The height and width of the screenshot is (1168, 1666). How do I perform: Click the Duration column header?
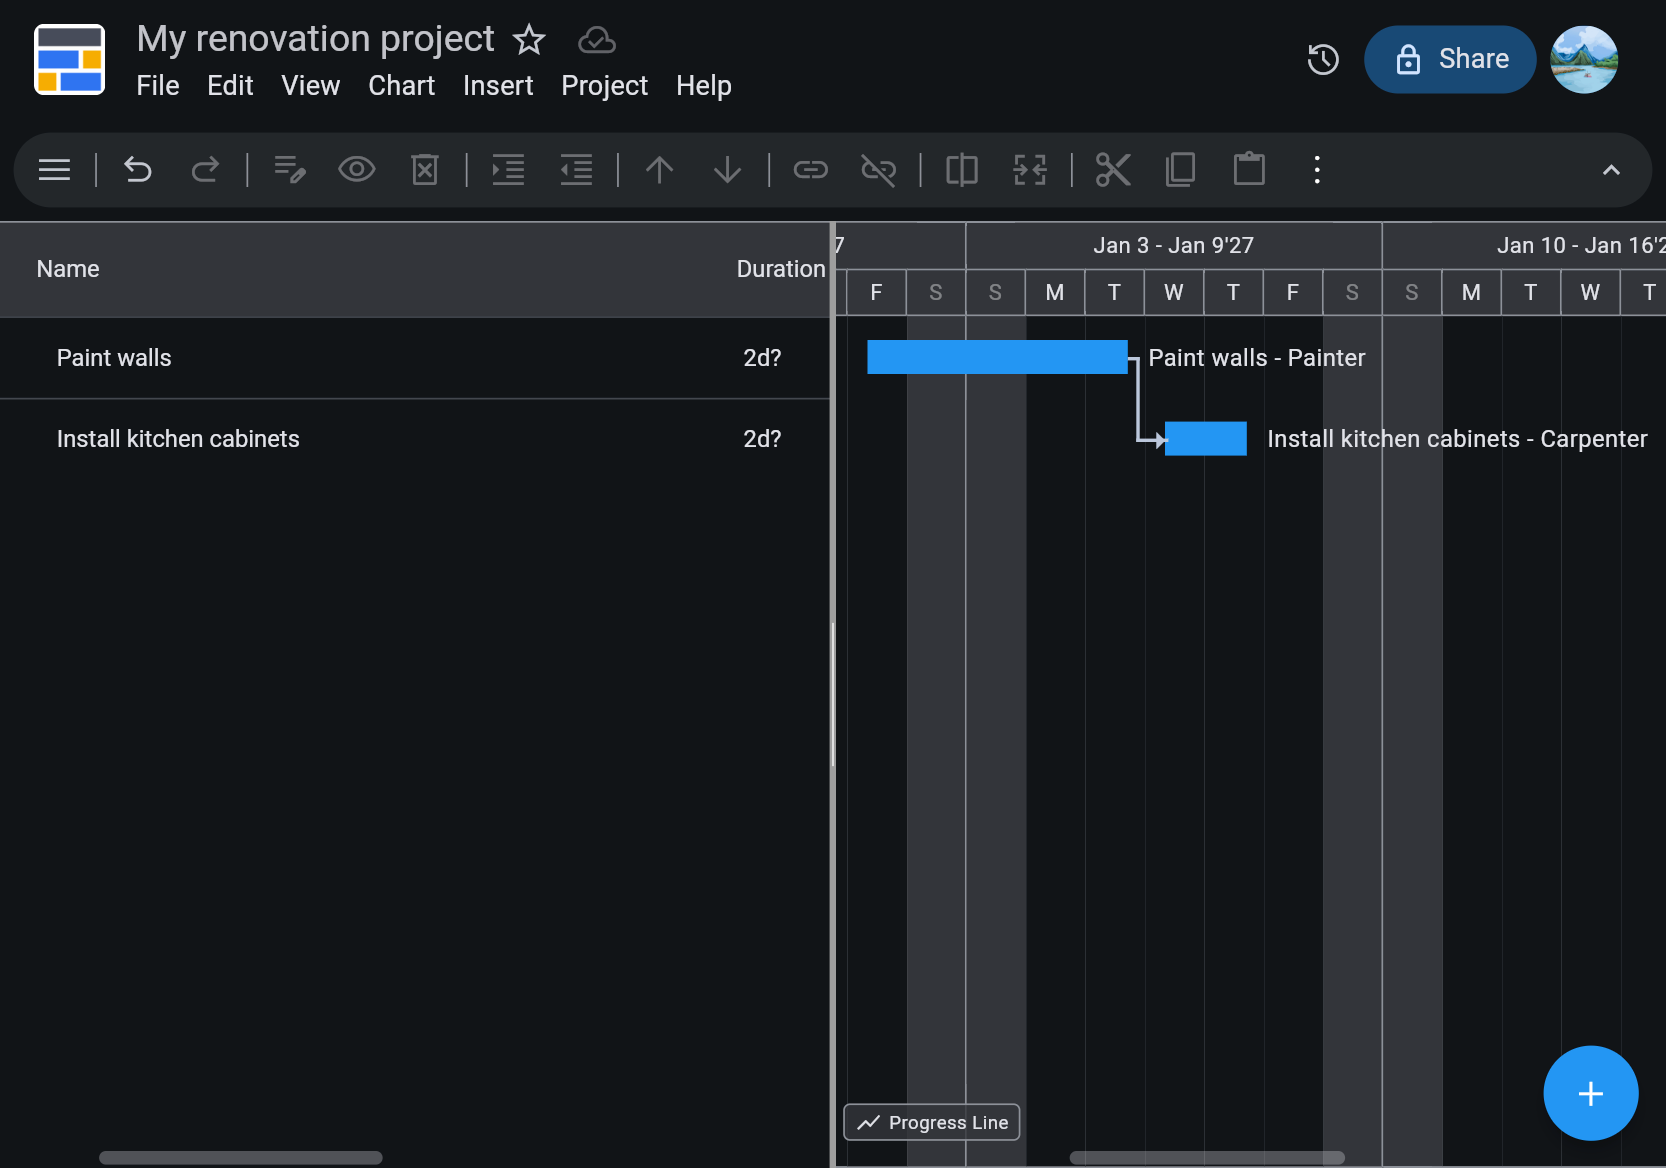pos(781,269)
